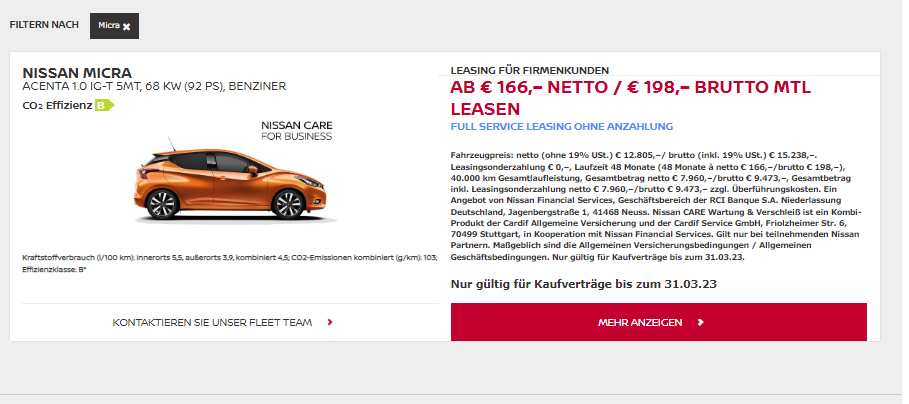Click the green CO2 efficiency B badge
The height and width of the screenshot is (404, 909).
point(105,105)
